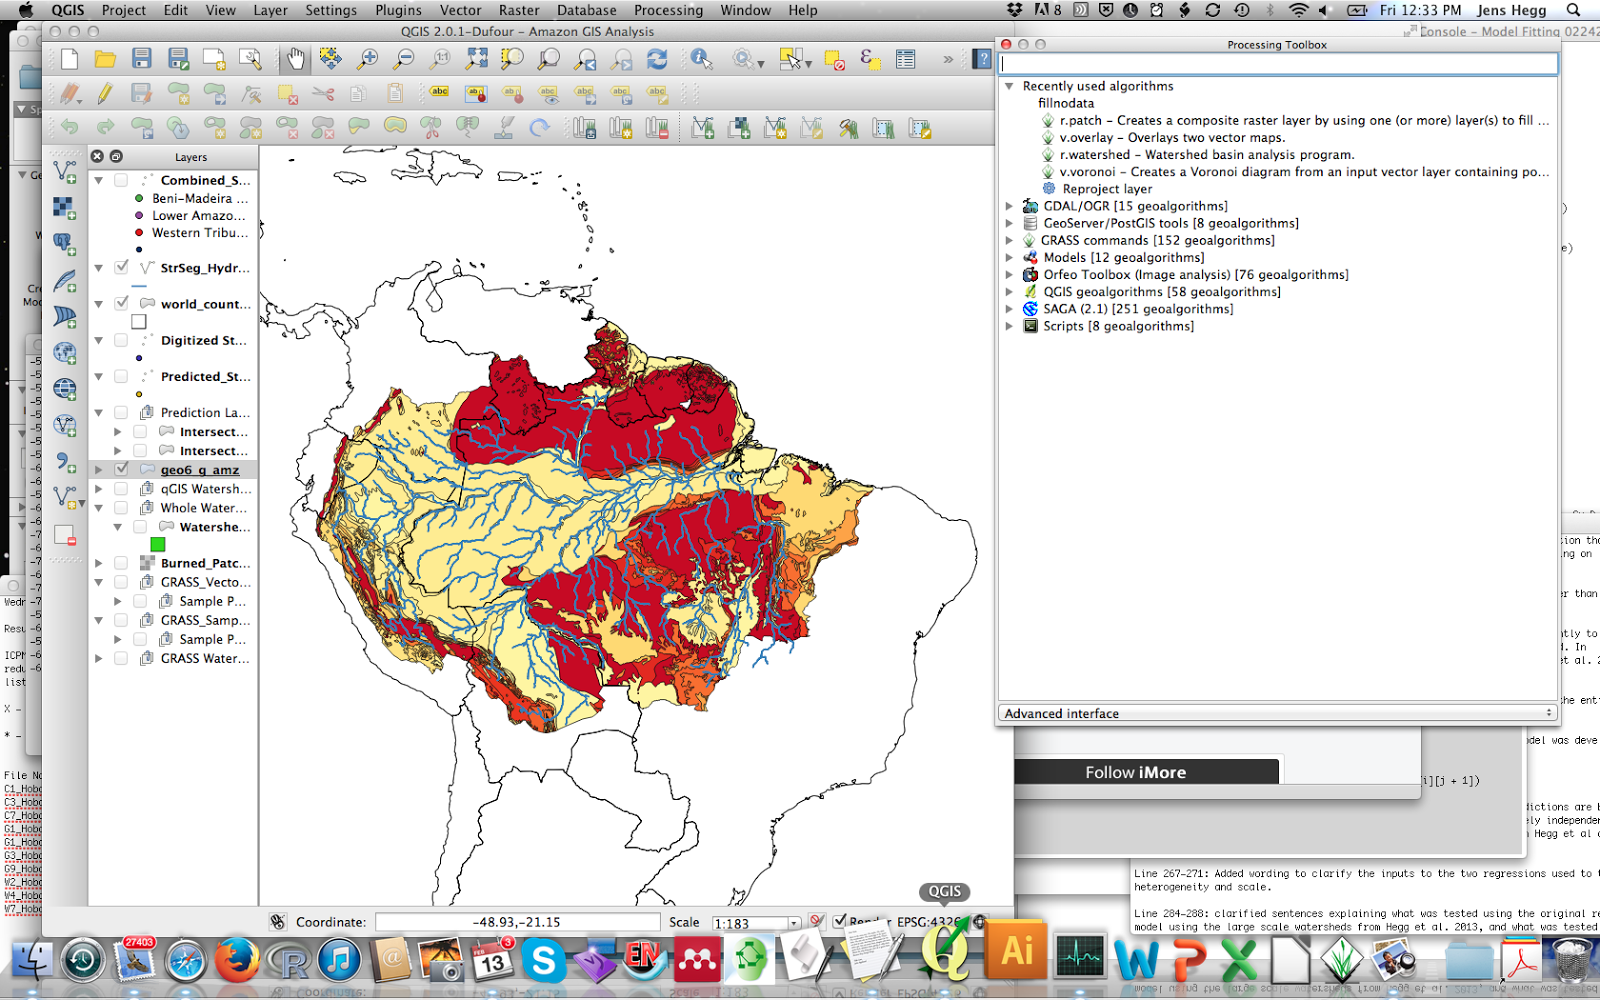Expand the GDAL/OGR algorithms group
This screenshot has height=1000, width=1600.
1009,206
